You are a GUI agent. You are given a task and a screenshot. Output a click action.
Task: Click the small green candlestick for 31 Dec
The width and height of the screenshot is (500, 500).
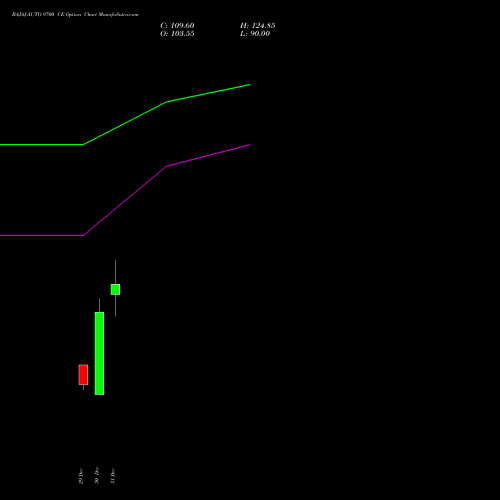coord(115,289)
